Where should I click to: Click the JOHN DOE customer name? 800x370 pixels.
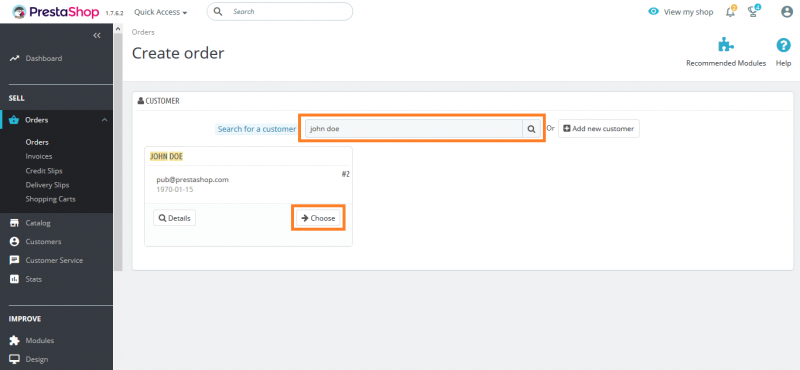click(x=166, y=156)
